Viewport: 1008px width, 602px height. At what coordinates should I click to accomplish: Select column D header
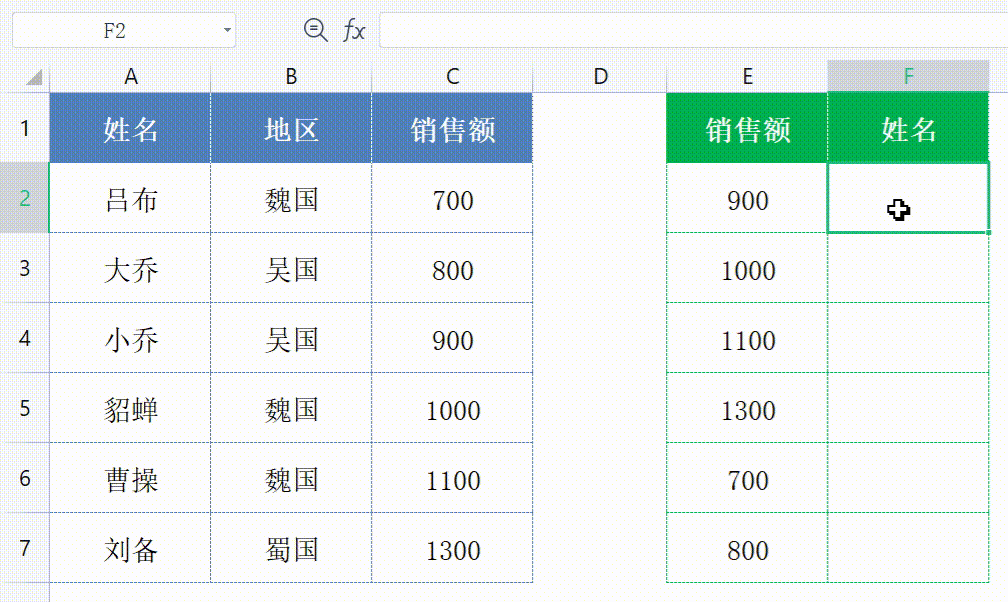point(600,77)
